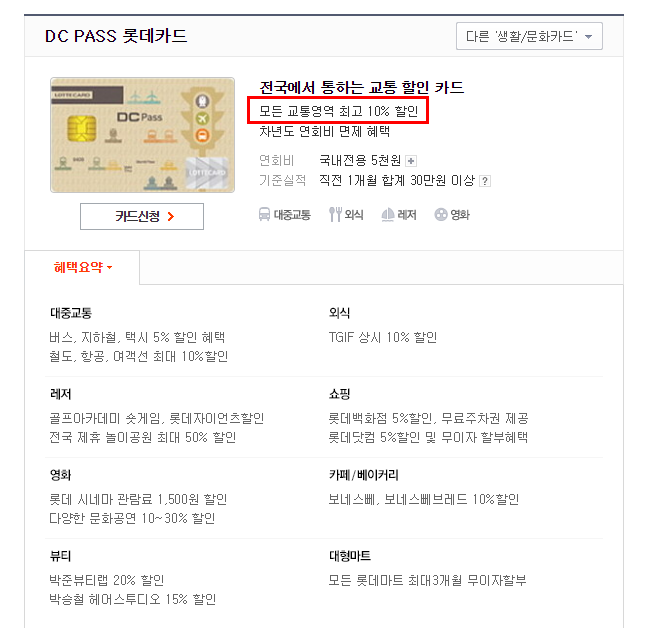
Task: Expand the 연회비 plus icon
Action: point(411,161)
